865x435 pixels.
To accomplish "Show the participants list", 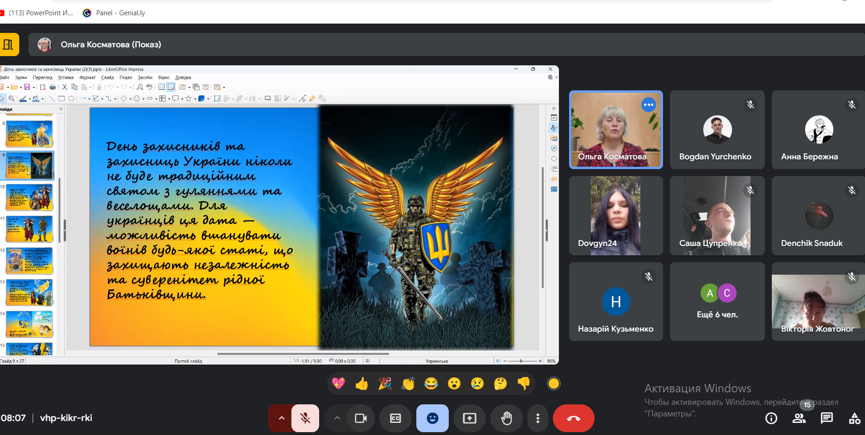I will (x=799, y=418).
